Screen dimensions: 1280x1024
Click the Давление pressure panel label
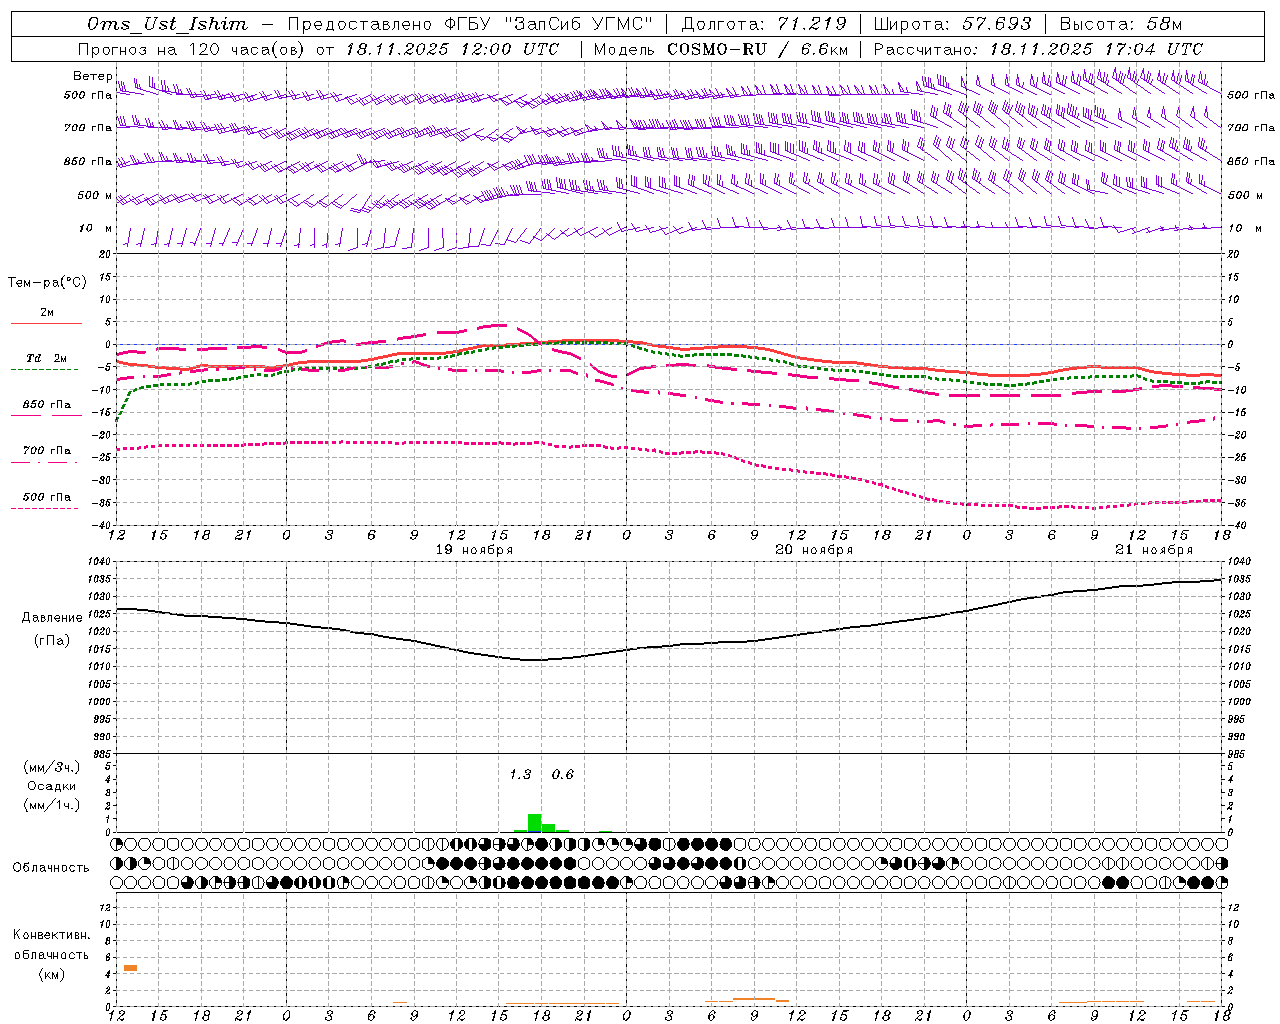52,617
